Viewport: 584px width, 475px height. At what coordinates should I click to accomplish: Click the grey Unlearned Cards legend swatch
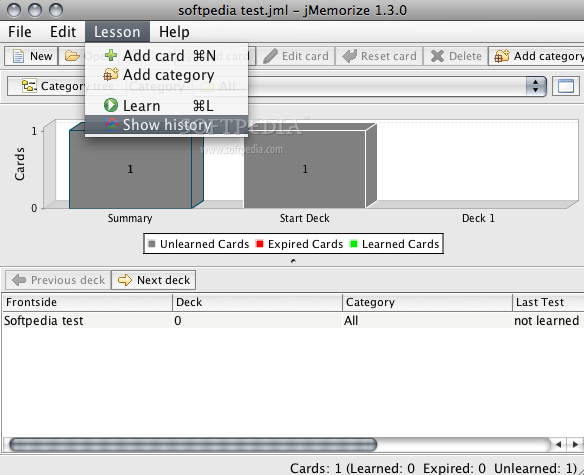(152, 244)
